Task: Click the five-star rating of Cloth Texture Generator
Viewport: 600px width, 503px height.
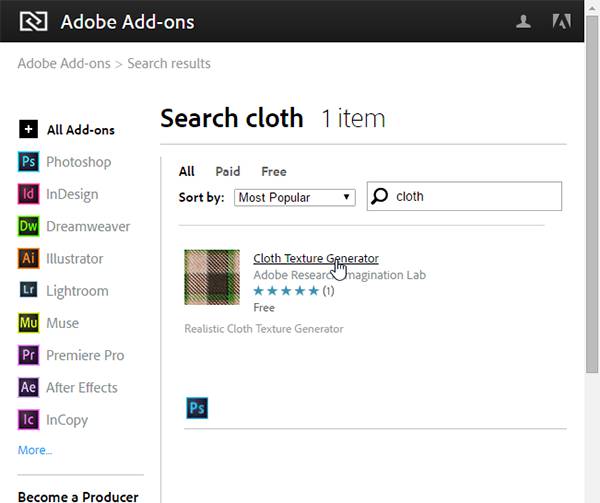Action: pos(286,291)
